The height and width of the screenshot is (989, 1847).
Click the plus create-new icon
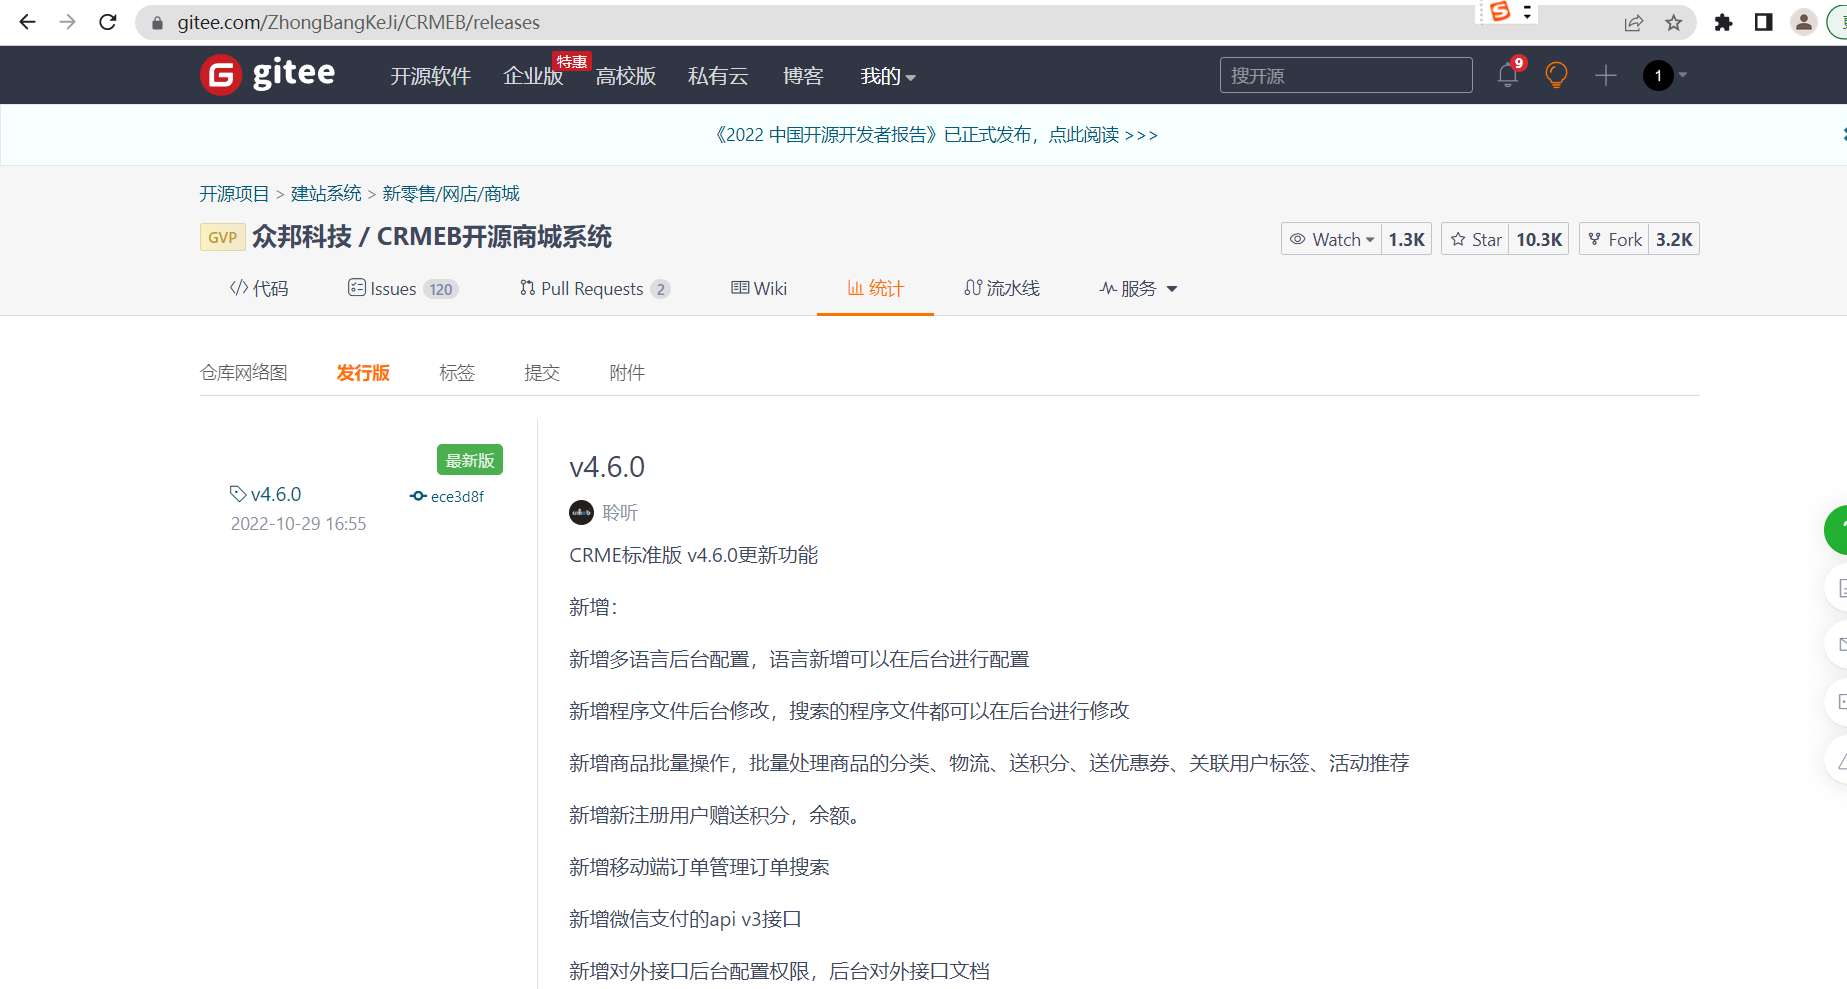[x=1606, y=75]
